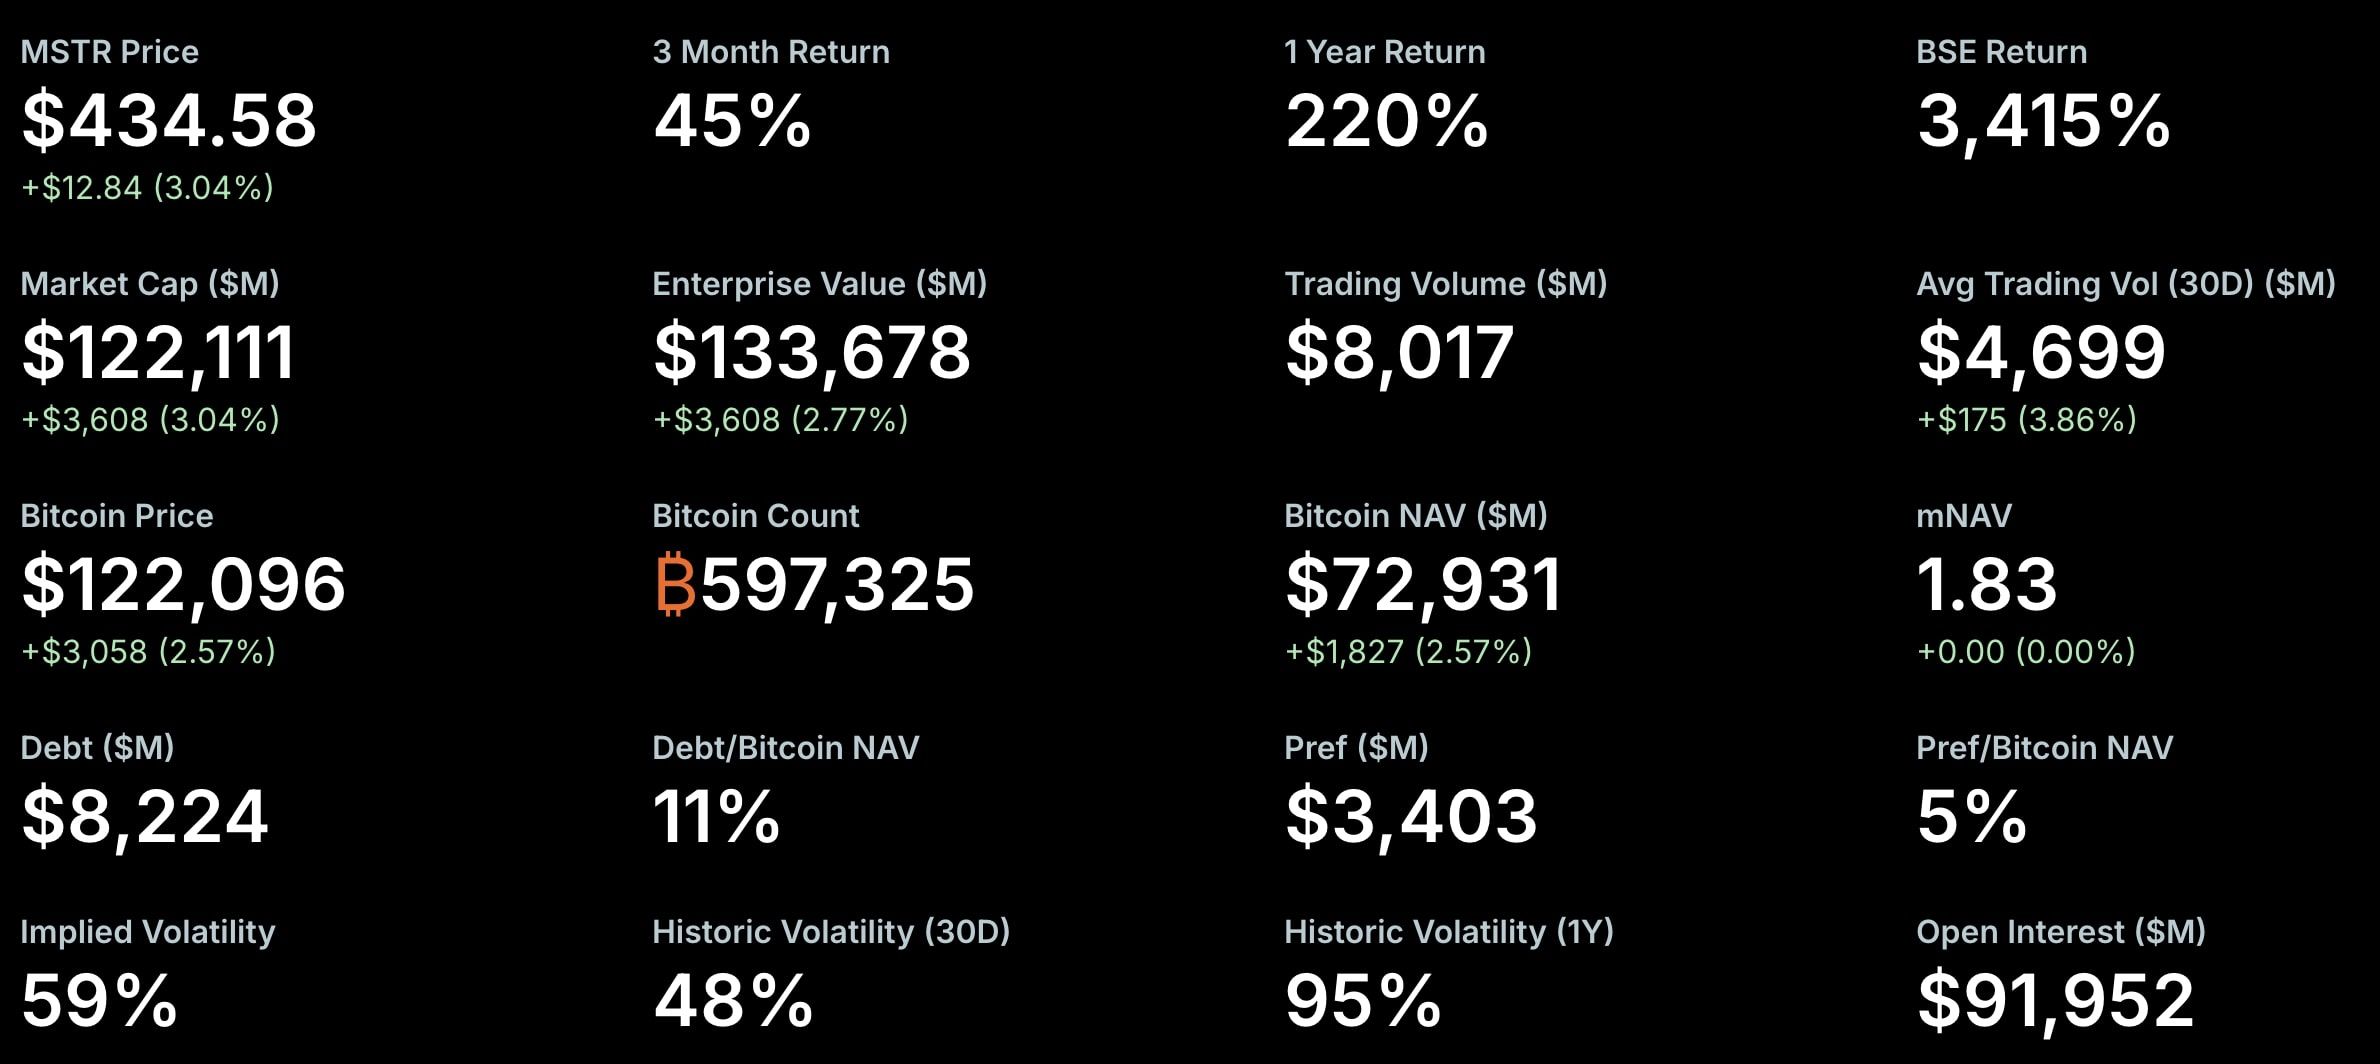Screen dimensions: 2380x1064
Task: Click the Bitcoin NAV $72,931 figure
Action: point(1423,585)
